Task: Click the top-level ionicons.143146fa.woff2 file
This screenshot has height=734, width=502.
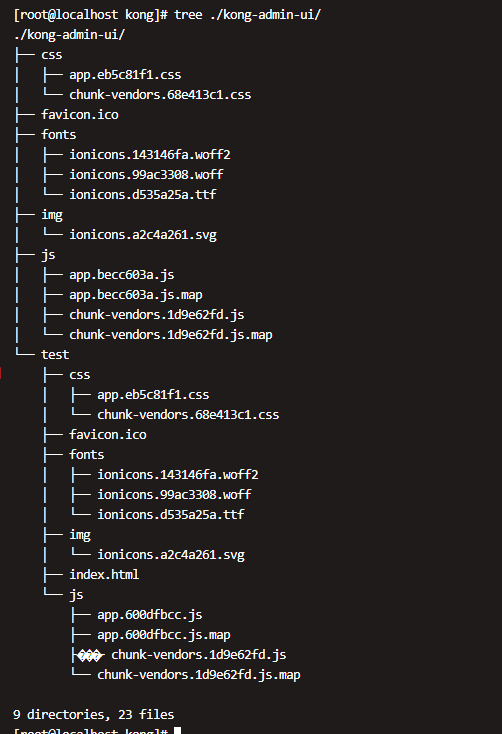Action: [150, 154]
